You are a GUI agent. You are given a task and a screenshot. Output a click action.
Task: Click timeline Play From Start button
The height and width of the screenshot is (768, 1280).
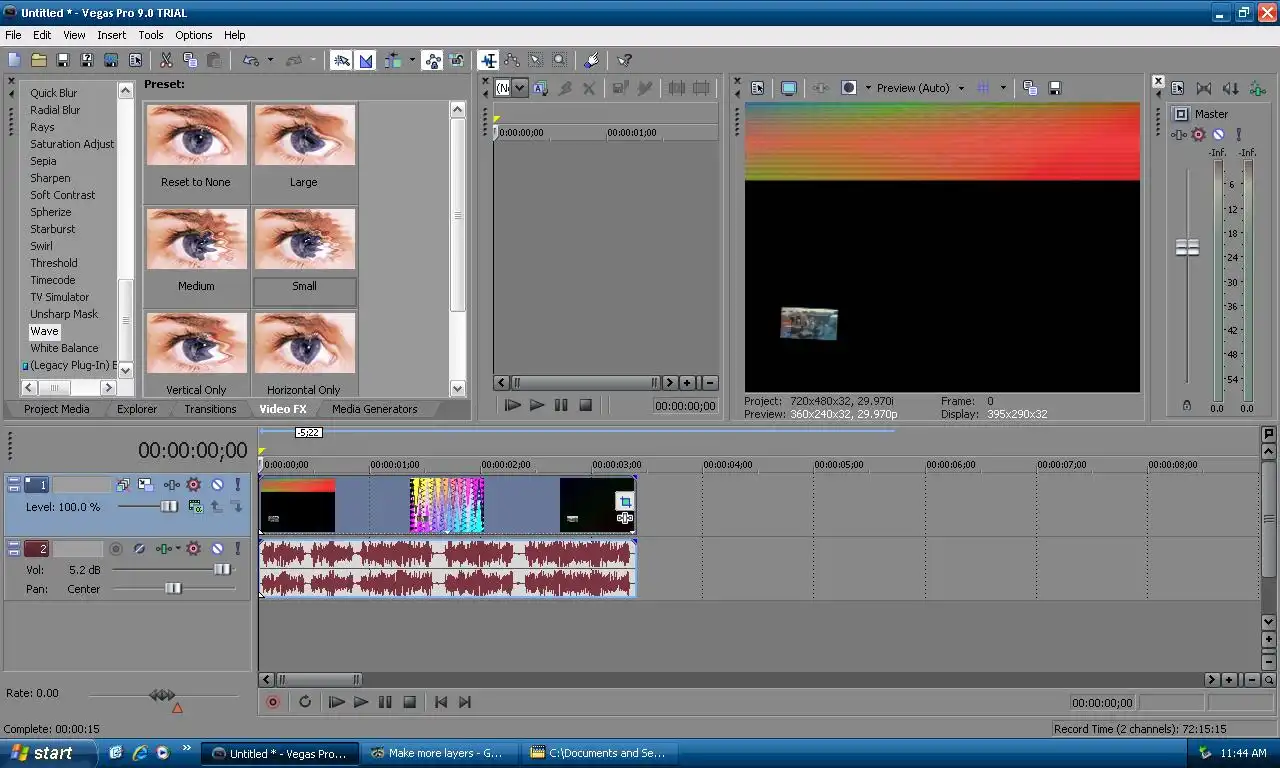(337, 702)
